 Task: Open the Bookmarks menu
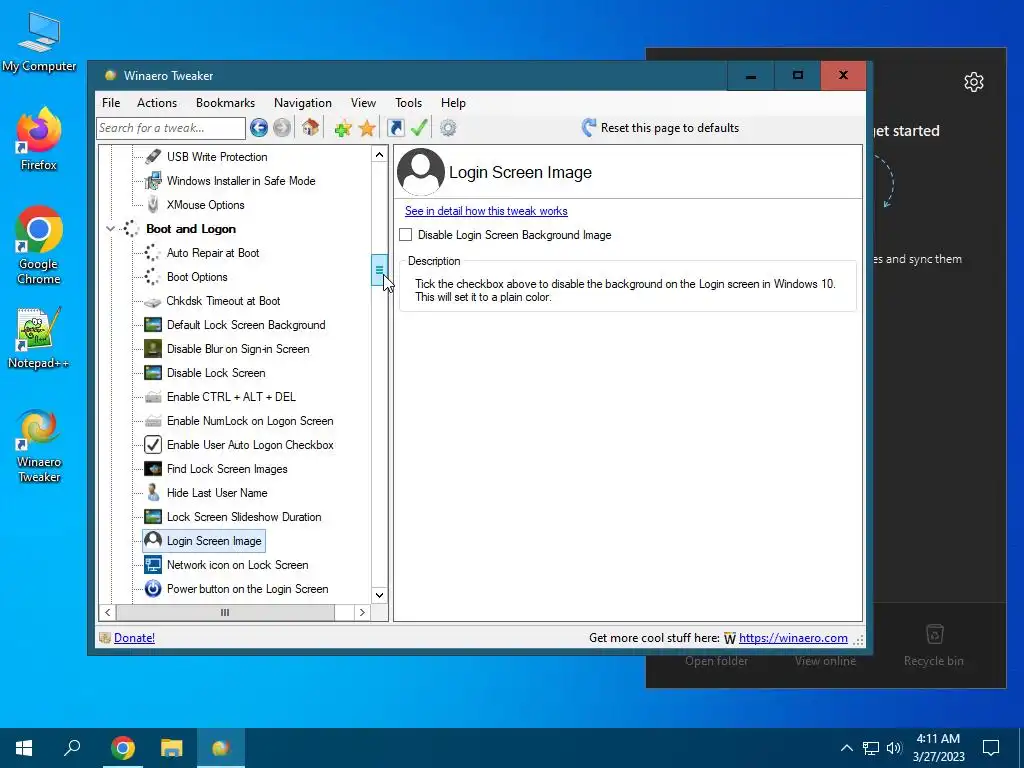pos(225,103)
